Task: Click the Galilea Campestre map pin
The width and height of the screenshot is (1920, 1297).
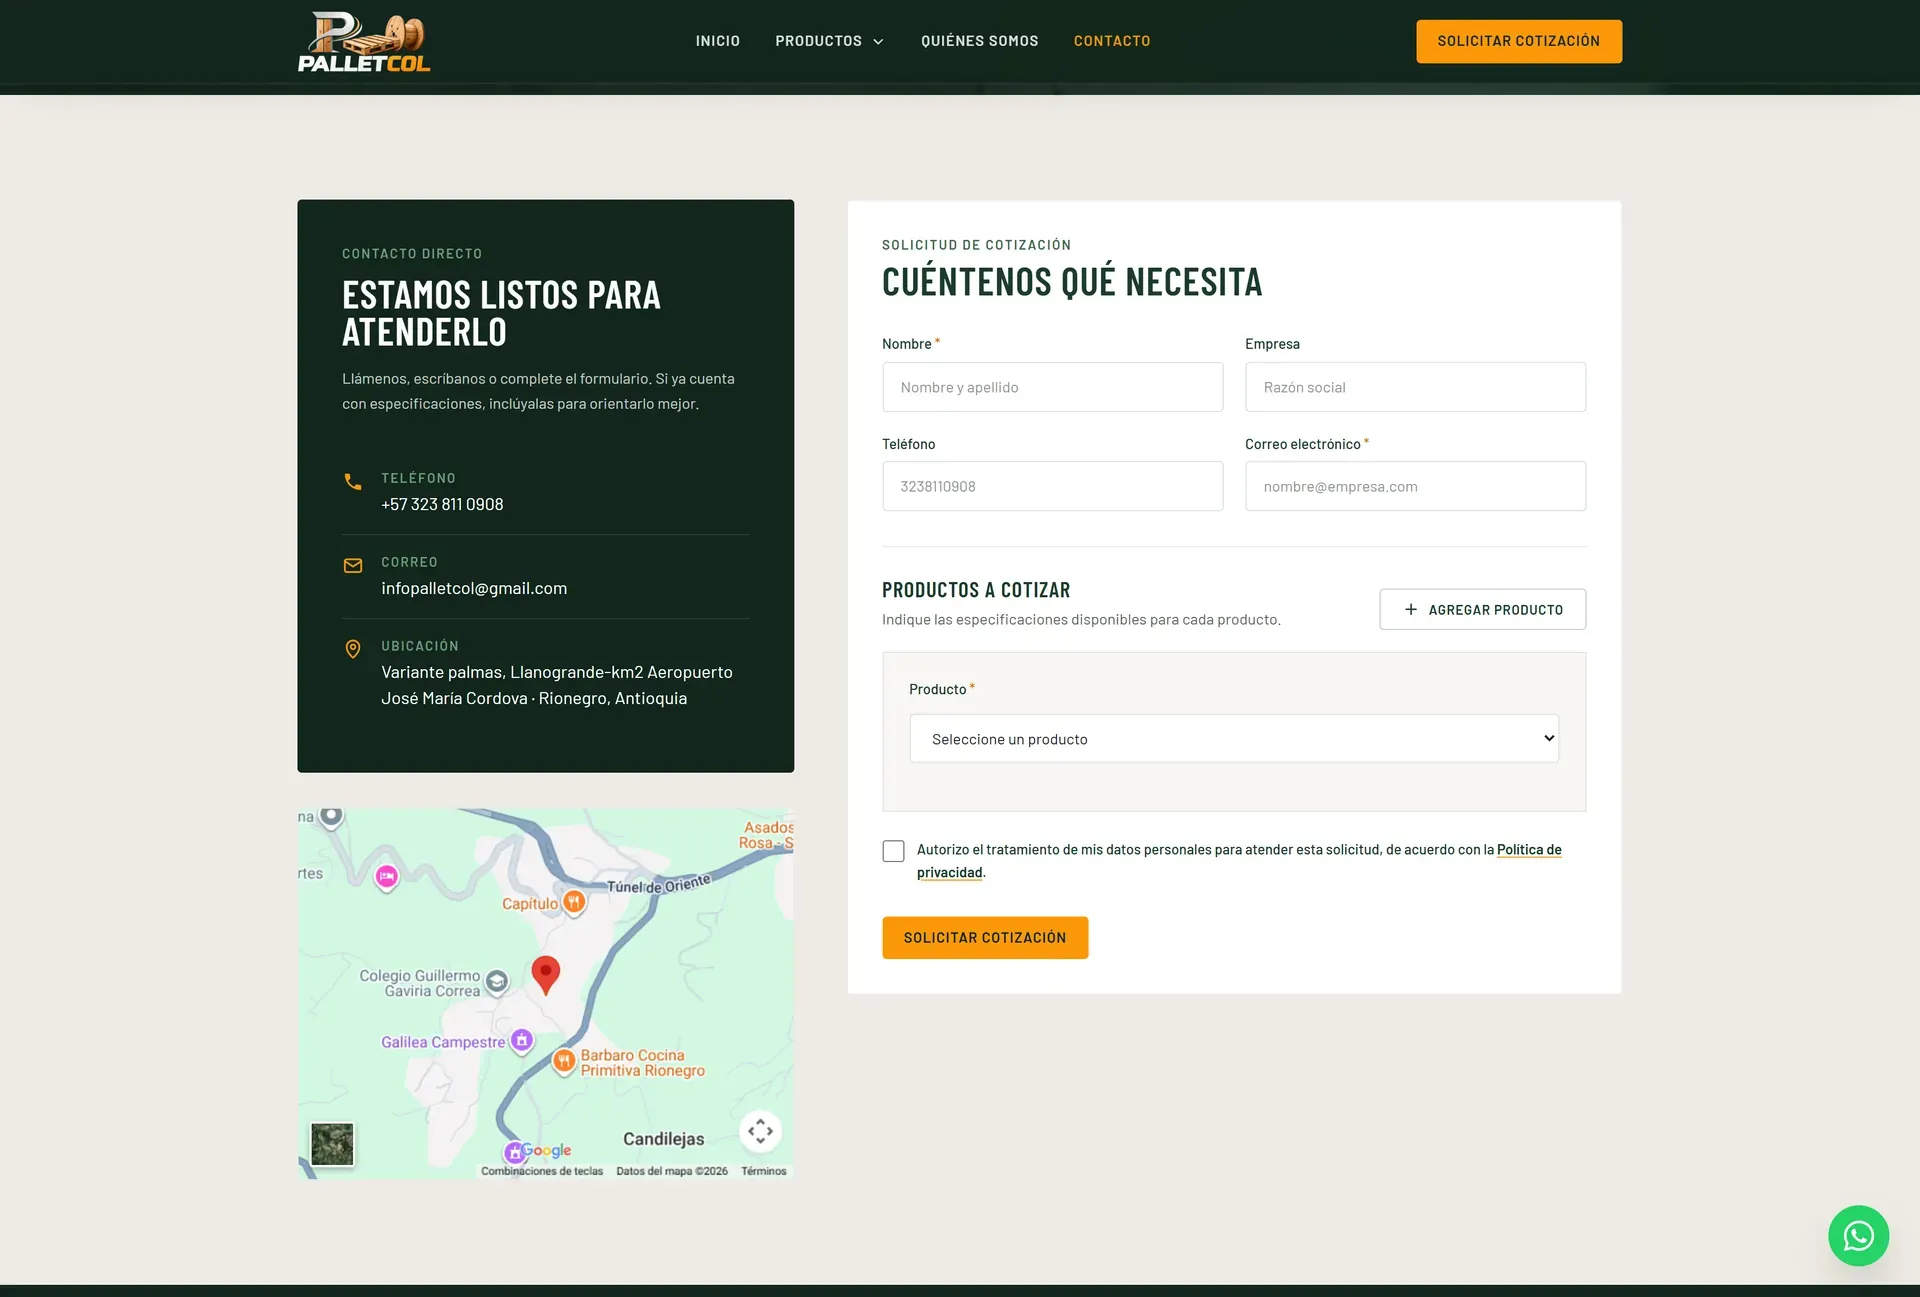Action: tap(521, 1041)
